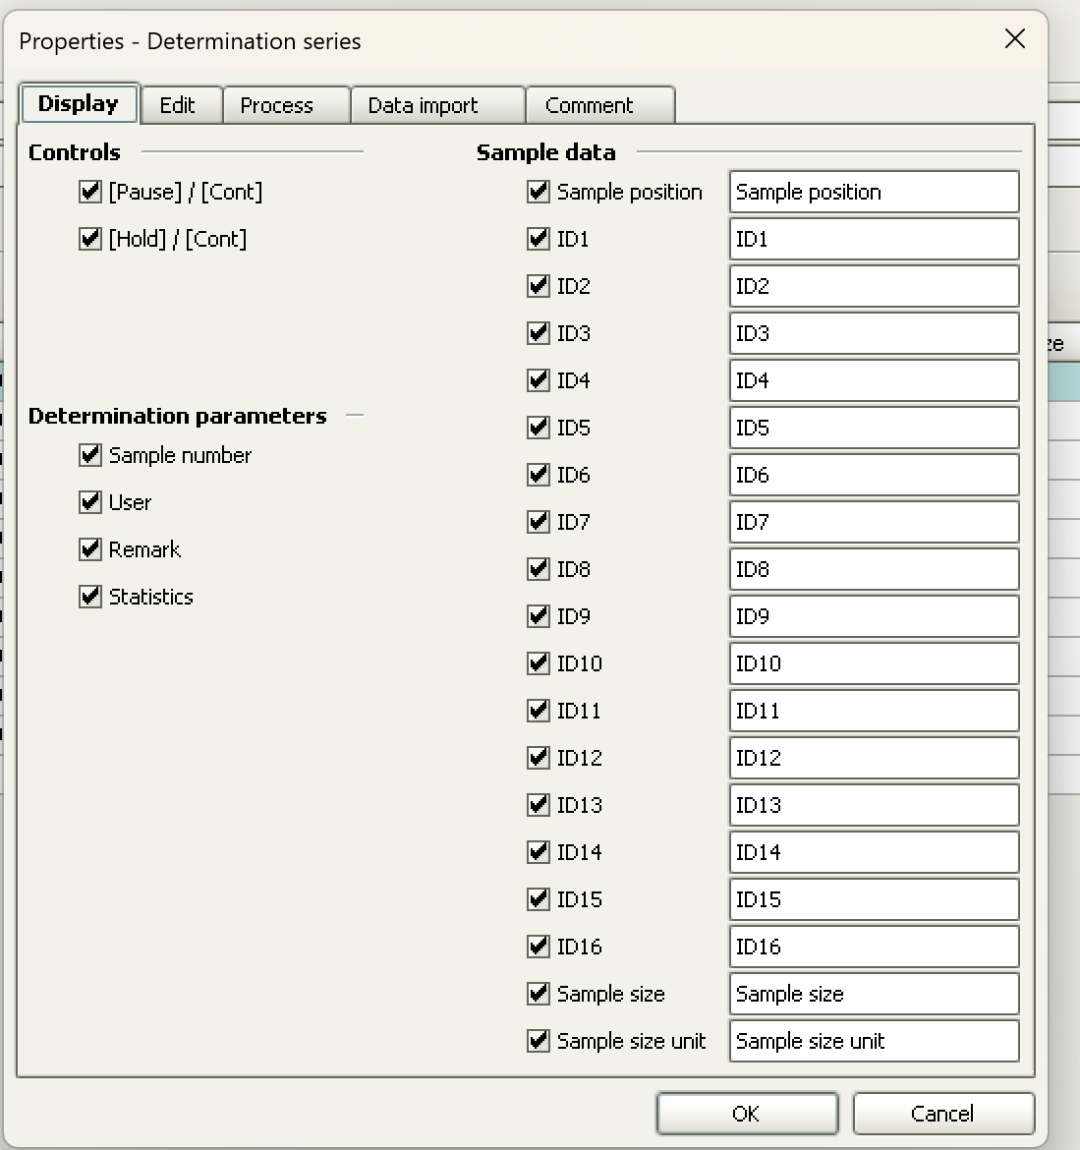Close the Properties - Determination series dialog
The image size is (1080, 1150).
pyautogui.click(x=1015, y=39)
